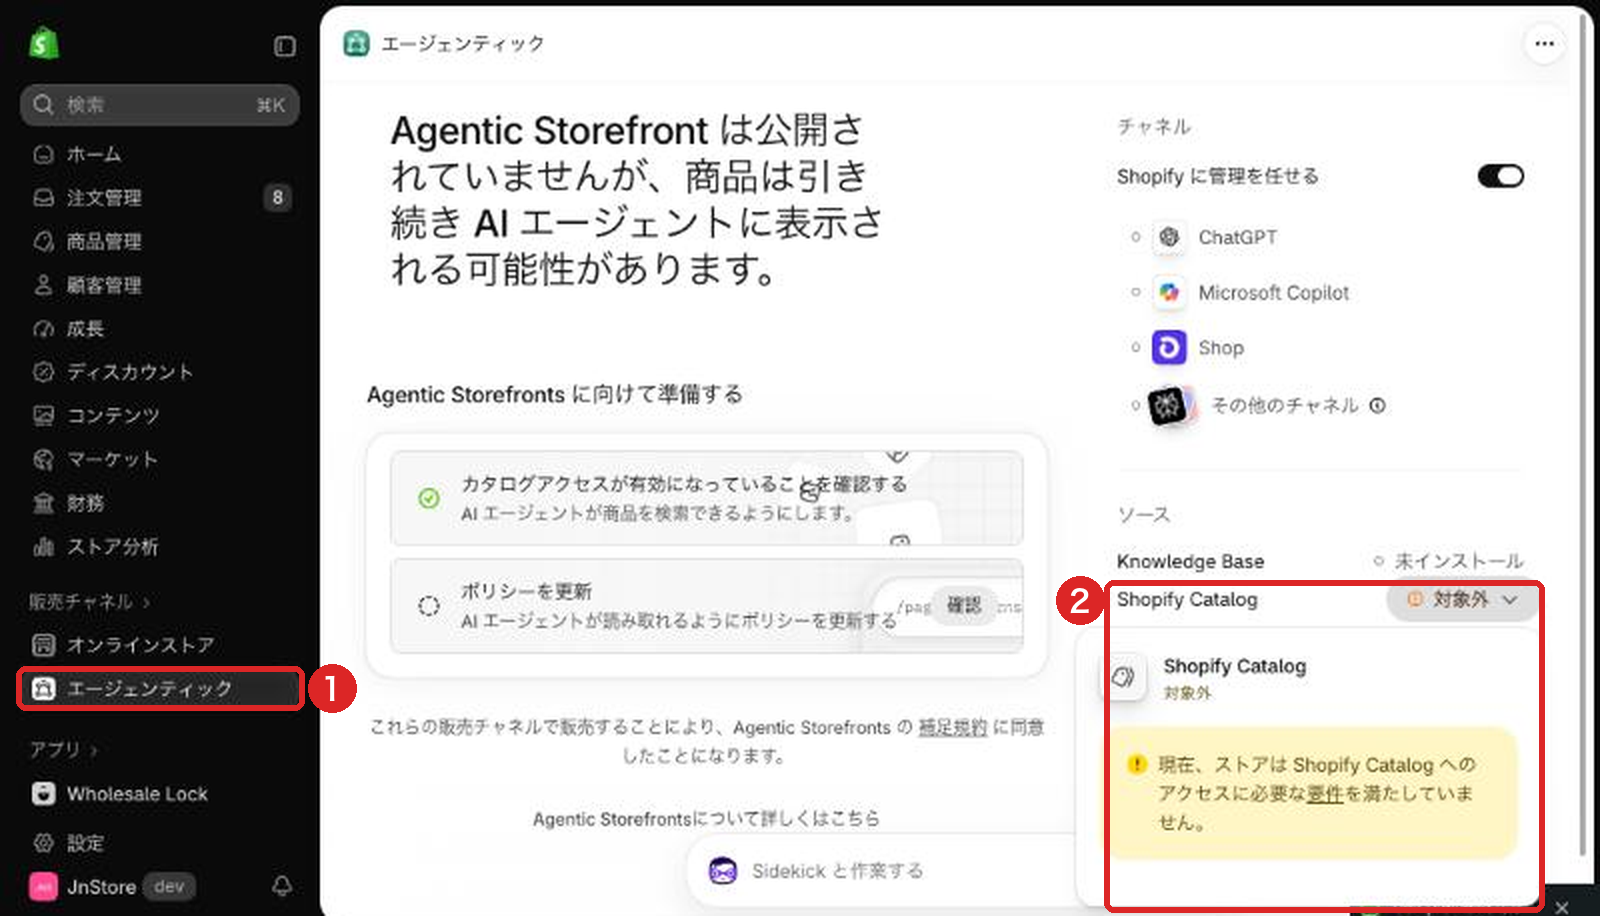The height and width of the screenshot is (916, 1600).
Task: Click the ディスカウント sidebar icon
Action: (x=43, y=372)
